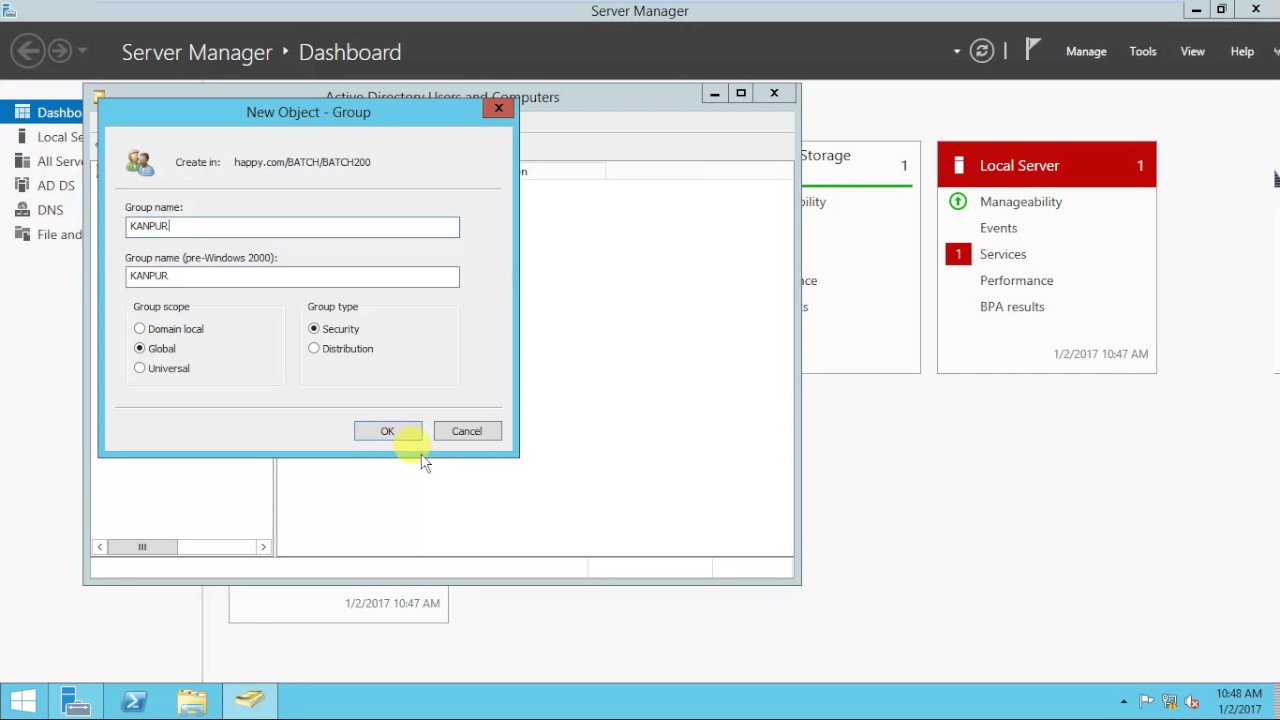Confirm the new group with OK
The width and height of the screenshot is (1280, 720).
pos(388,431)
